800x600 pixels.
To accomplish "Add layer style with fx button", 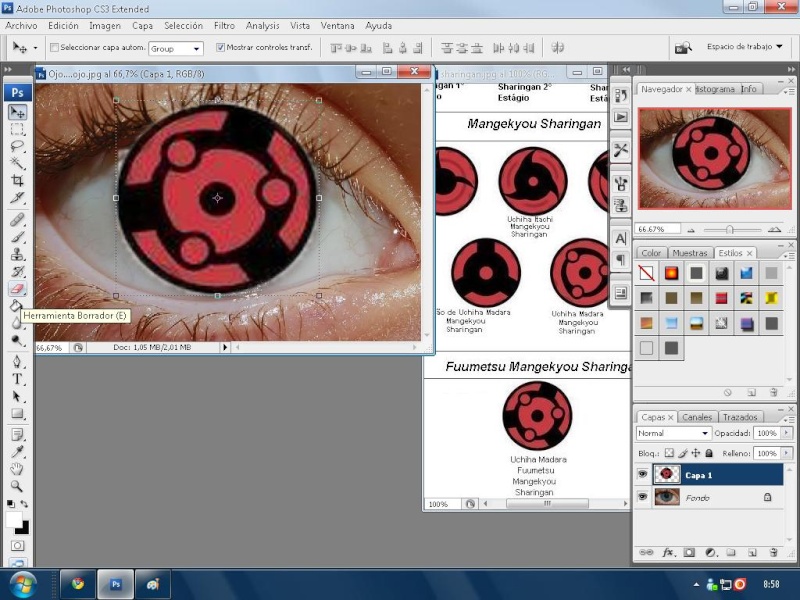I will (668, 553).
